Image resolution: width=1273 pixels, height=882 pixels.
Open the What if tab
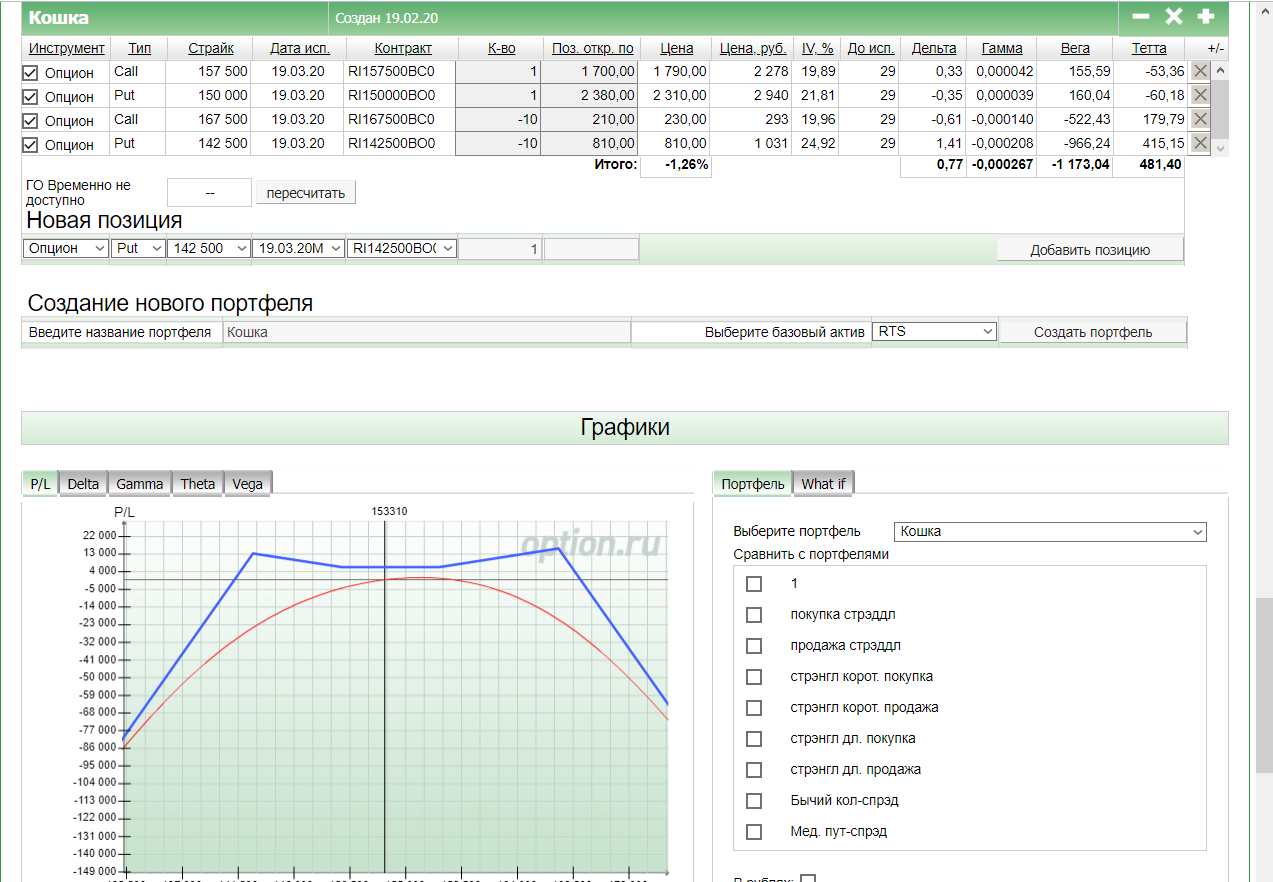pos(823,484)
